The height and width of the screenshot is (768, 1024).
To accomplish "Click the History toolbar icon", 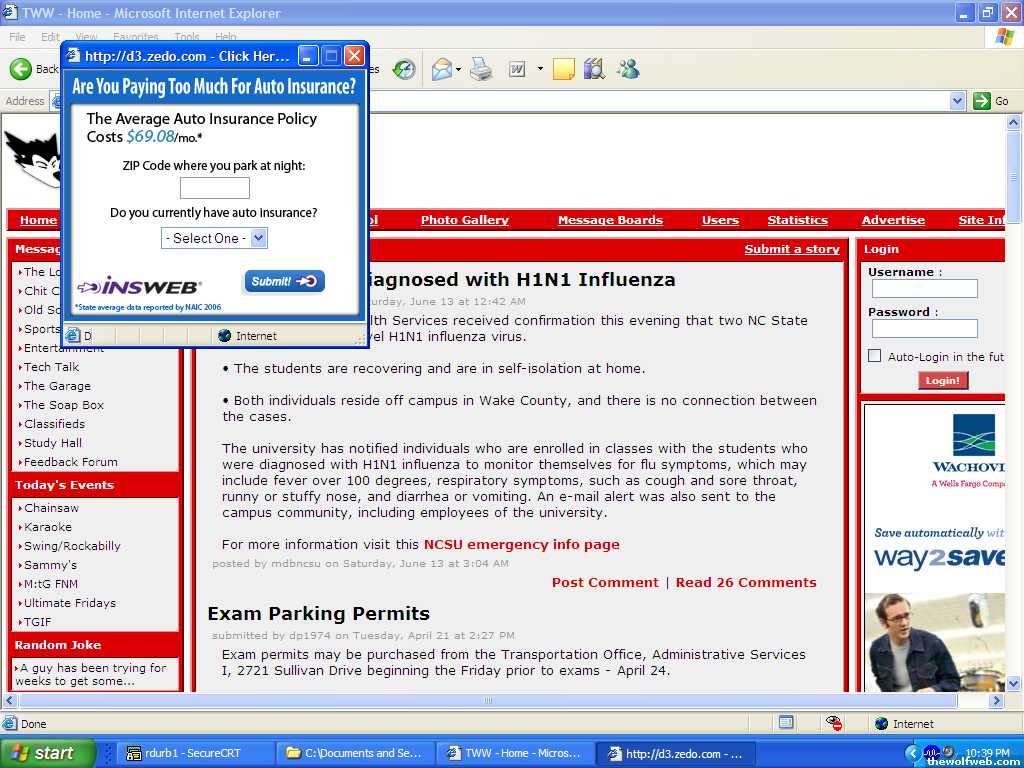I will point(404,69).
